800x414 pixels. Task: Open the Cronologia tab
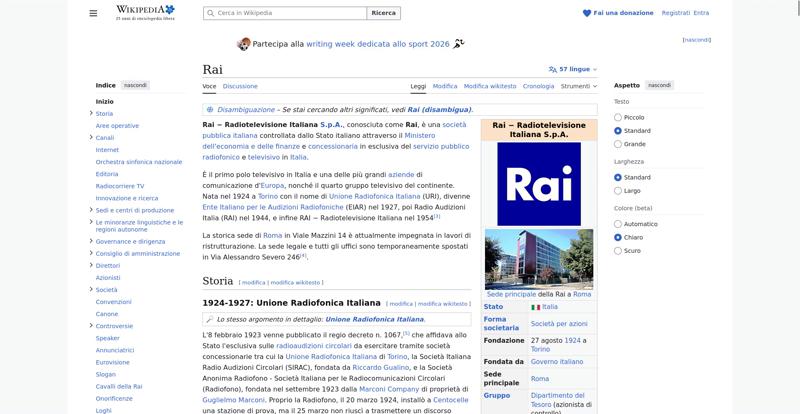[538, 86]
